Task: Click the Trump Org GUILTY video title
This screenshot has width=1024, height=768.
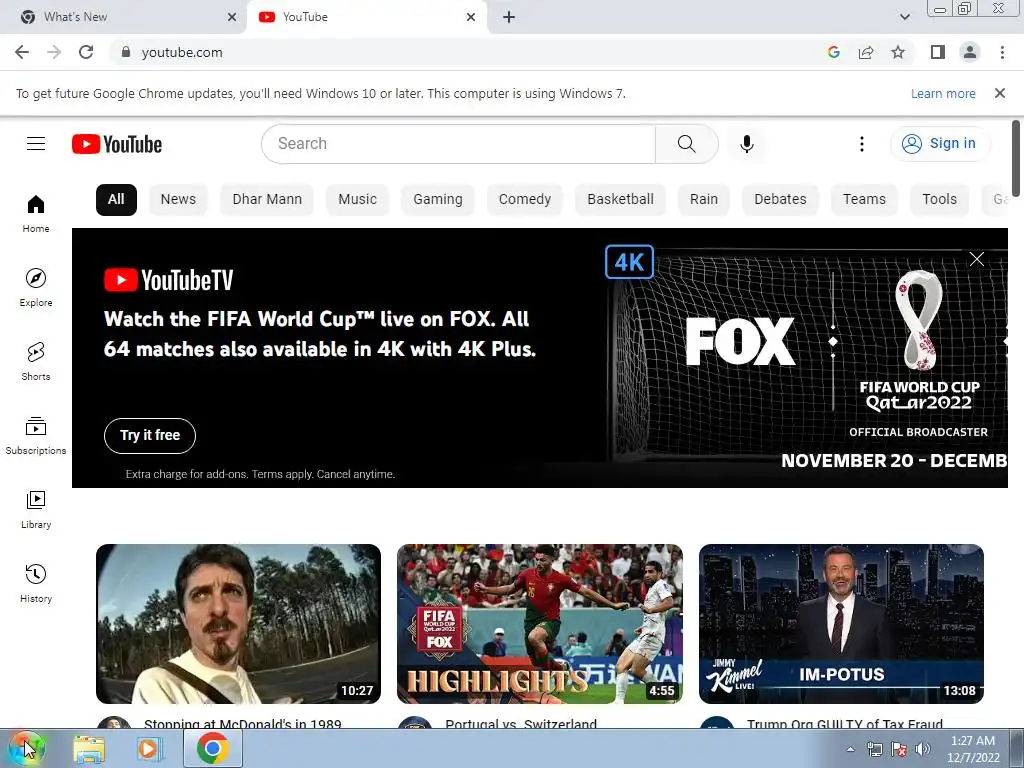Action: pos(845,723)
